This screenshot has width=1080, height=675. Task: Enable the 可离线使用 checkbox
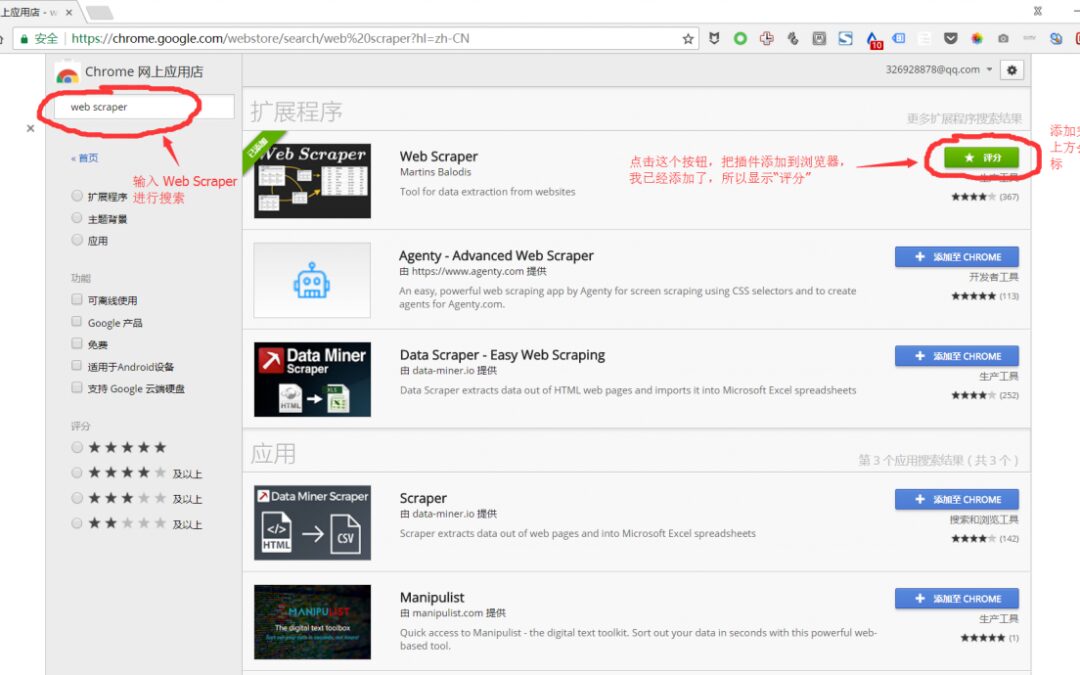tap(77, 300)
